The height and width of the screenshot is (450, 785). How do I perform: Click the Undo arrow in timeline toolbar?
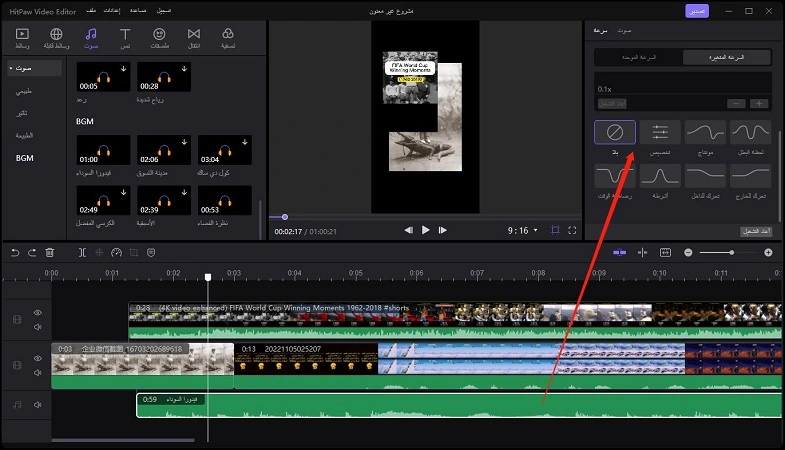point(15,253)
